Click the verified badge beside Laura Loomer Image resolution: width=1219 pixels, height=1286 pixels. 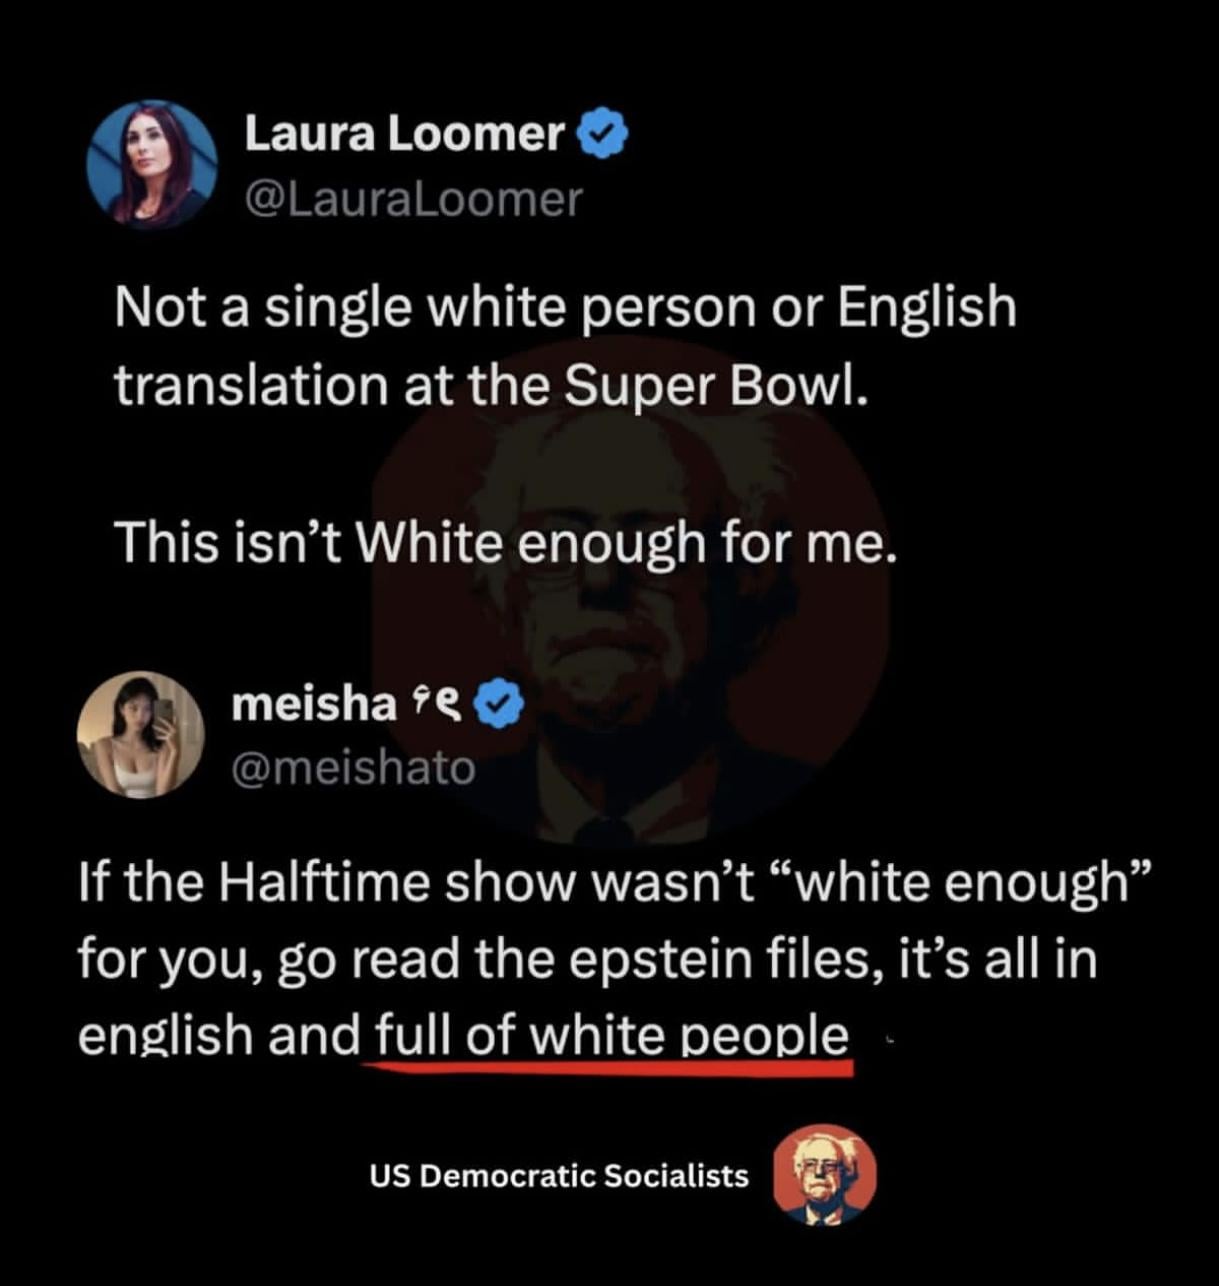click(603, 134)
